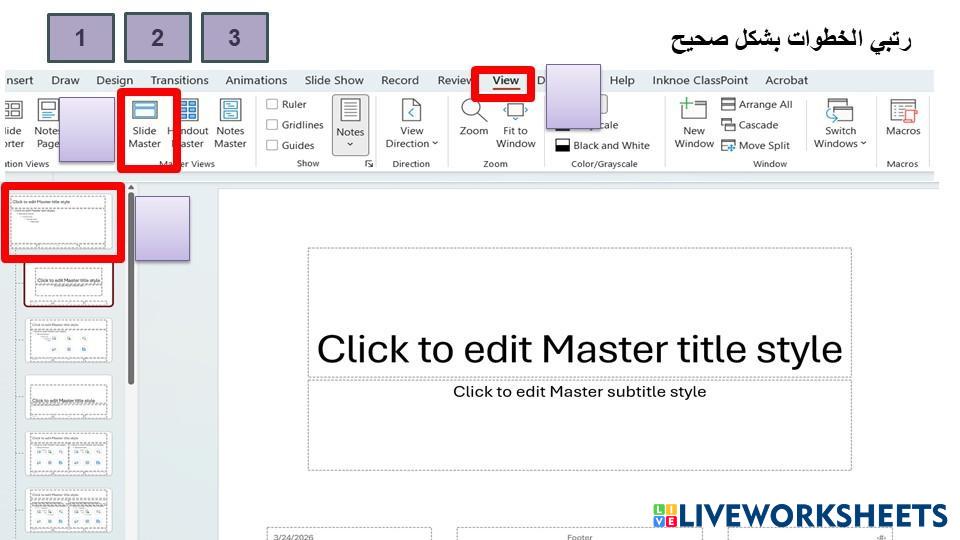Expand the View Direction dropdown

point(411,123)
